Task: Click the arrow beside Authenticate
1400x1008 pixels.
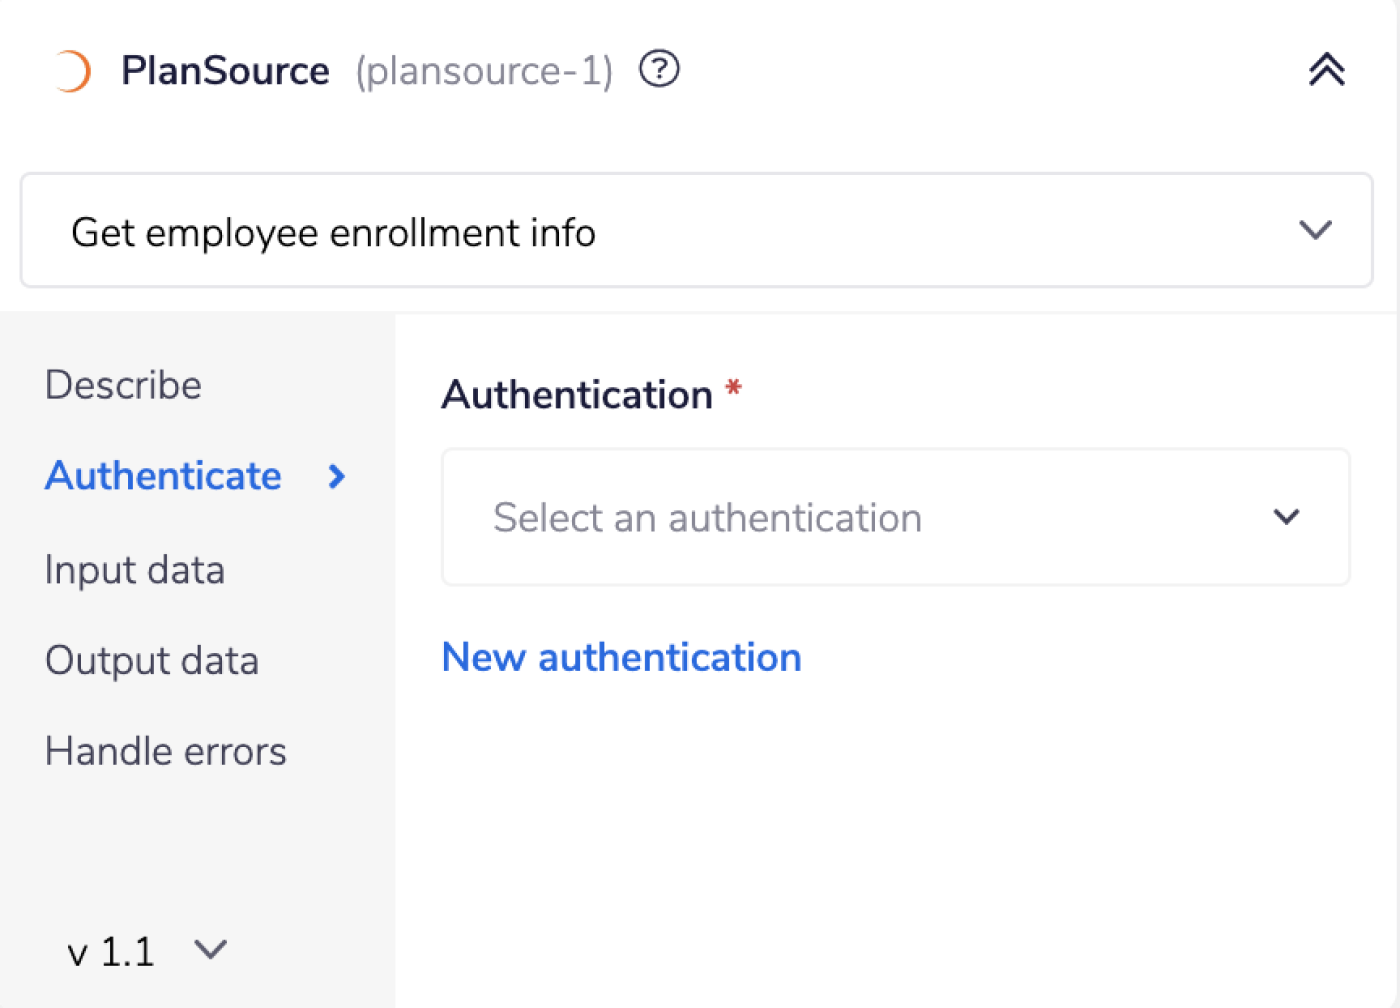Action: point(336,477)
